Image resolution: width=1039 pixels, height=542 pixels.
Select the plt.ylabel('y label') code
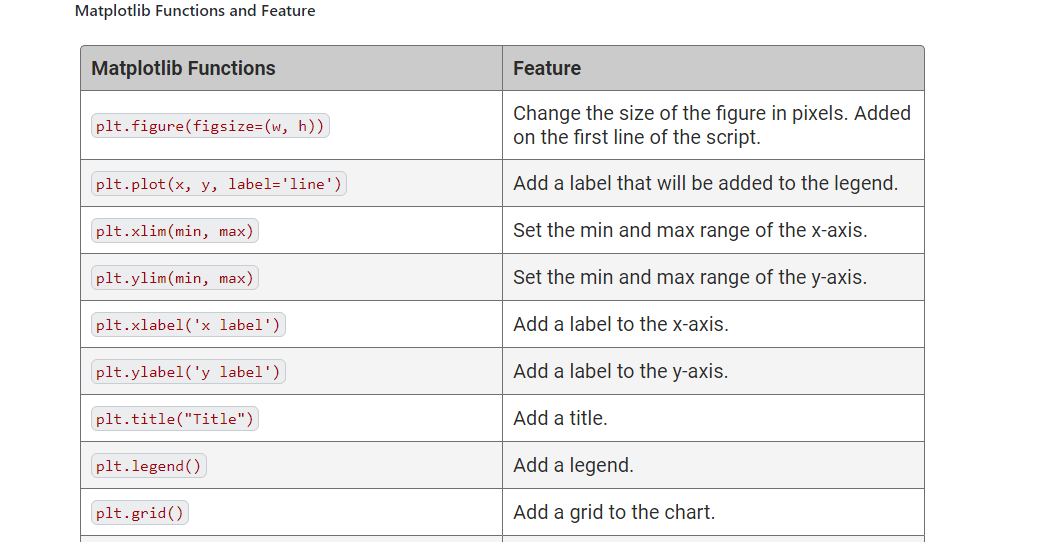pyautogui.click(x=188, y=372)
